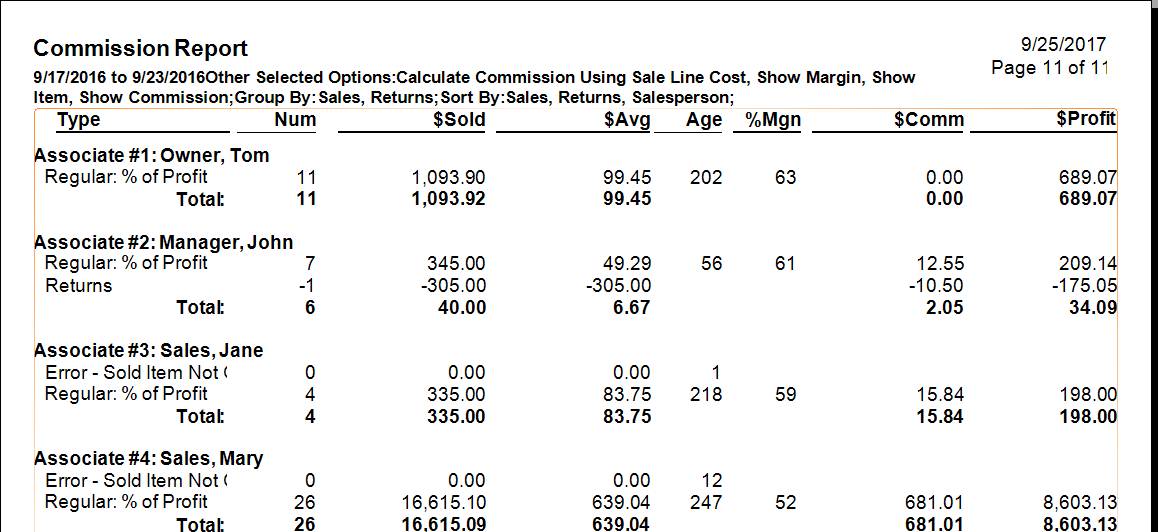This screenshot has width=1158, height=532.
Task: Click the Associate #3: Sales, Jane heading
Action: pos(149,350)
